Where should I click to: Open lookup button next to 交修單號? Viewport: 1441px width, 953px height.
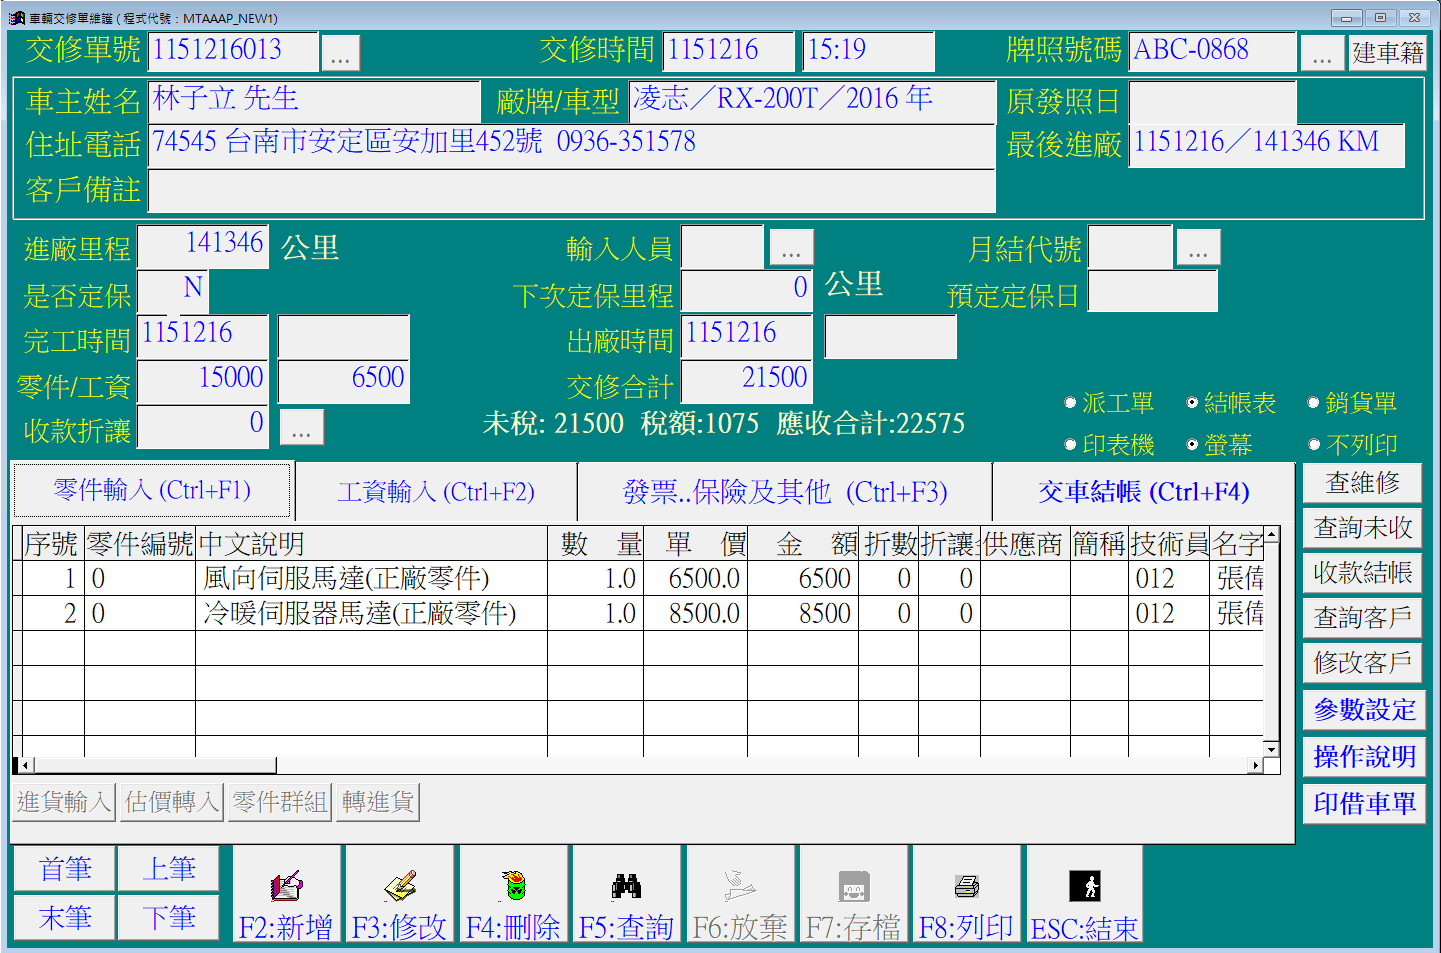tap(340, 53)
